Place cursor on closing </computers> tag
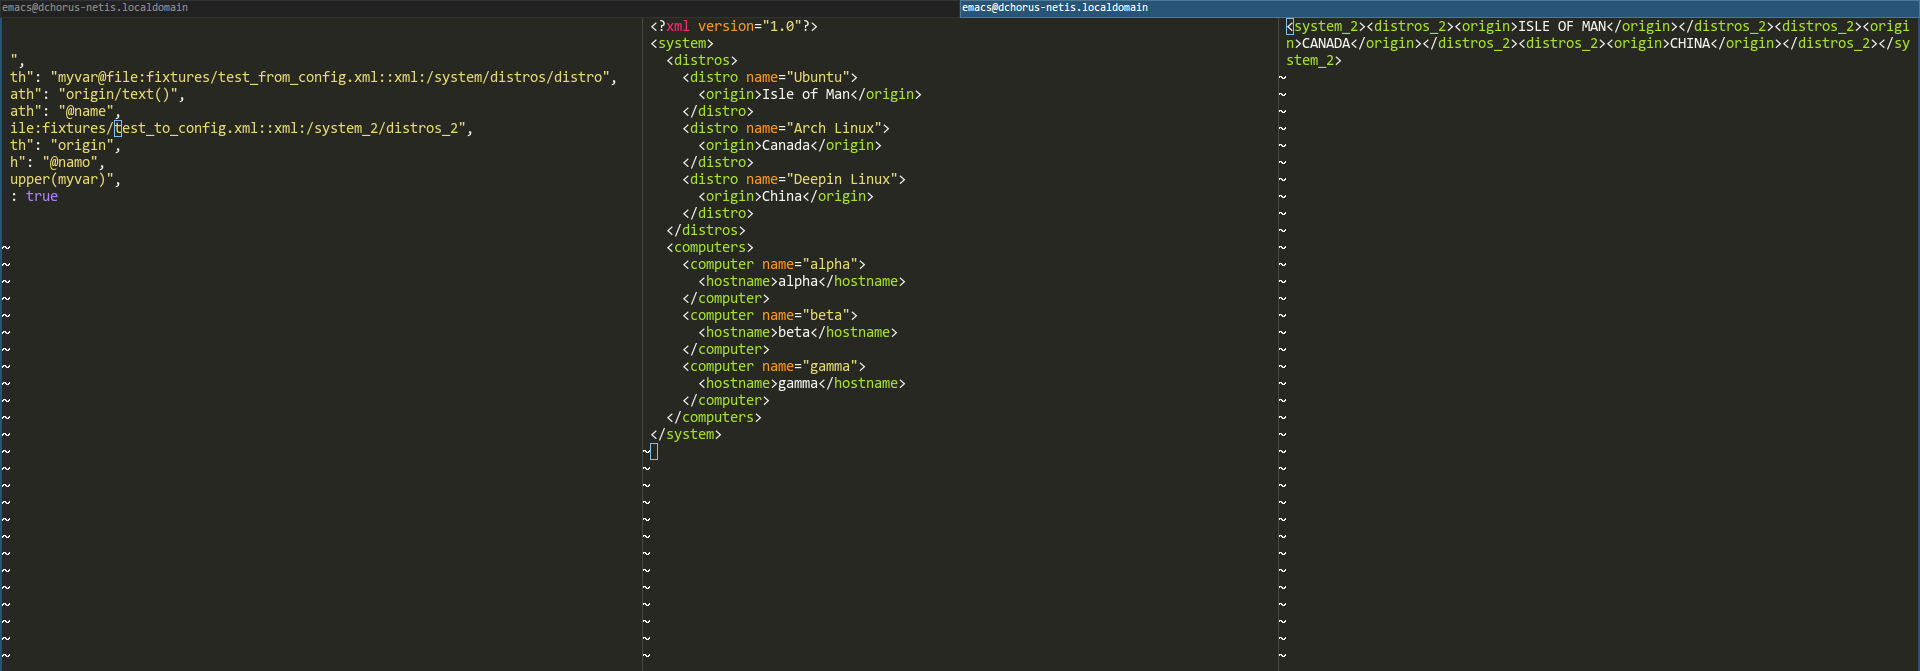Image resolution: width=1920 pixels, height=671 pixels. point(714,417)
